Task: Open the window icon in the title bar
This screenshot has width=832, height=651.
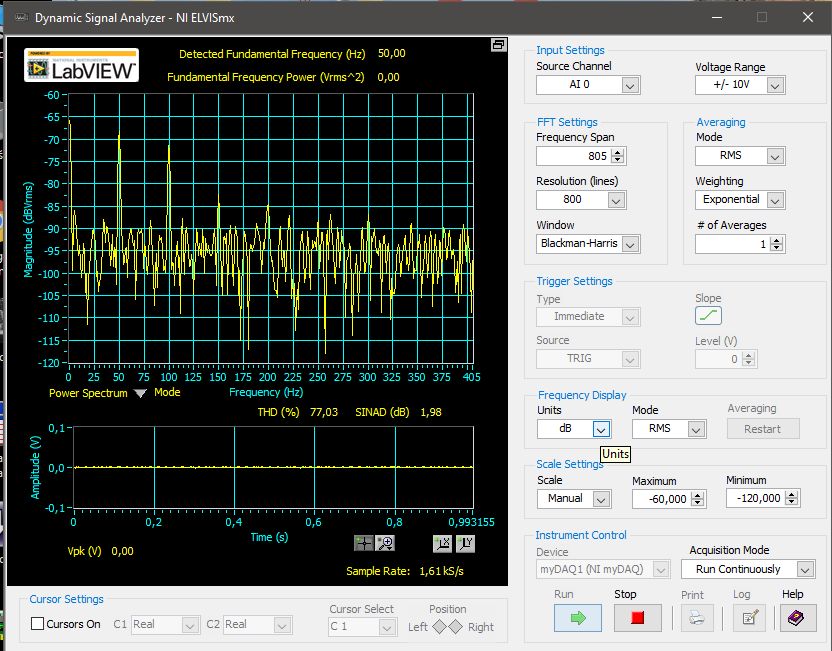Action: coord(21,18)
